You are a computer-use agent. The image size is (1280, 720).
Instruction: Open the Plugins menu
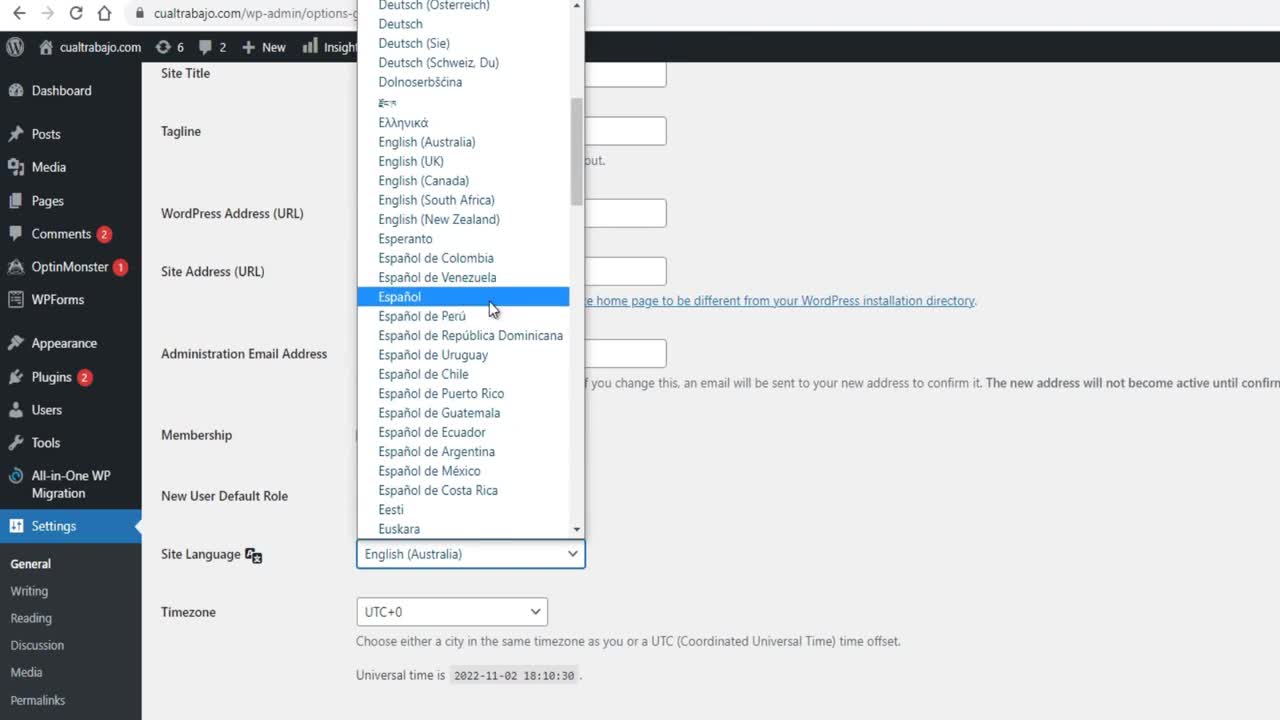tap(51, 377)
